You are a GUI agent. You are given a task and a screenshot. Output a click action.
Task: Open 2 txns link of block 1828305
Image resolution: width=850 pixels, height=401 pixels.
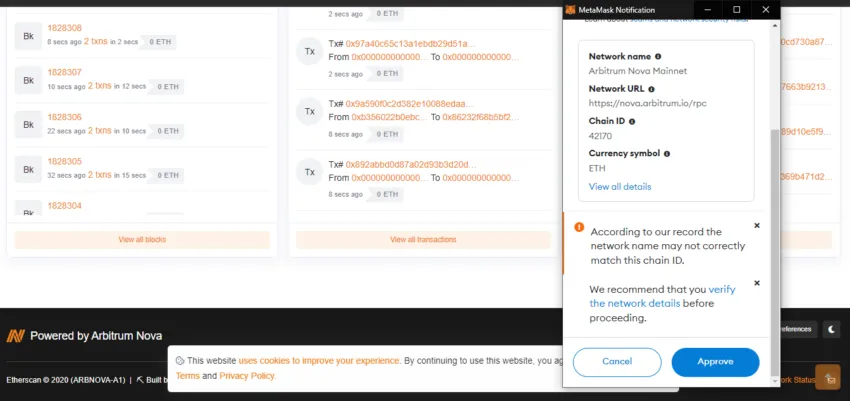(x=100, y=175)
